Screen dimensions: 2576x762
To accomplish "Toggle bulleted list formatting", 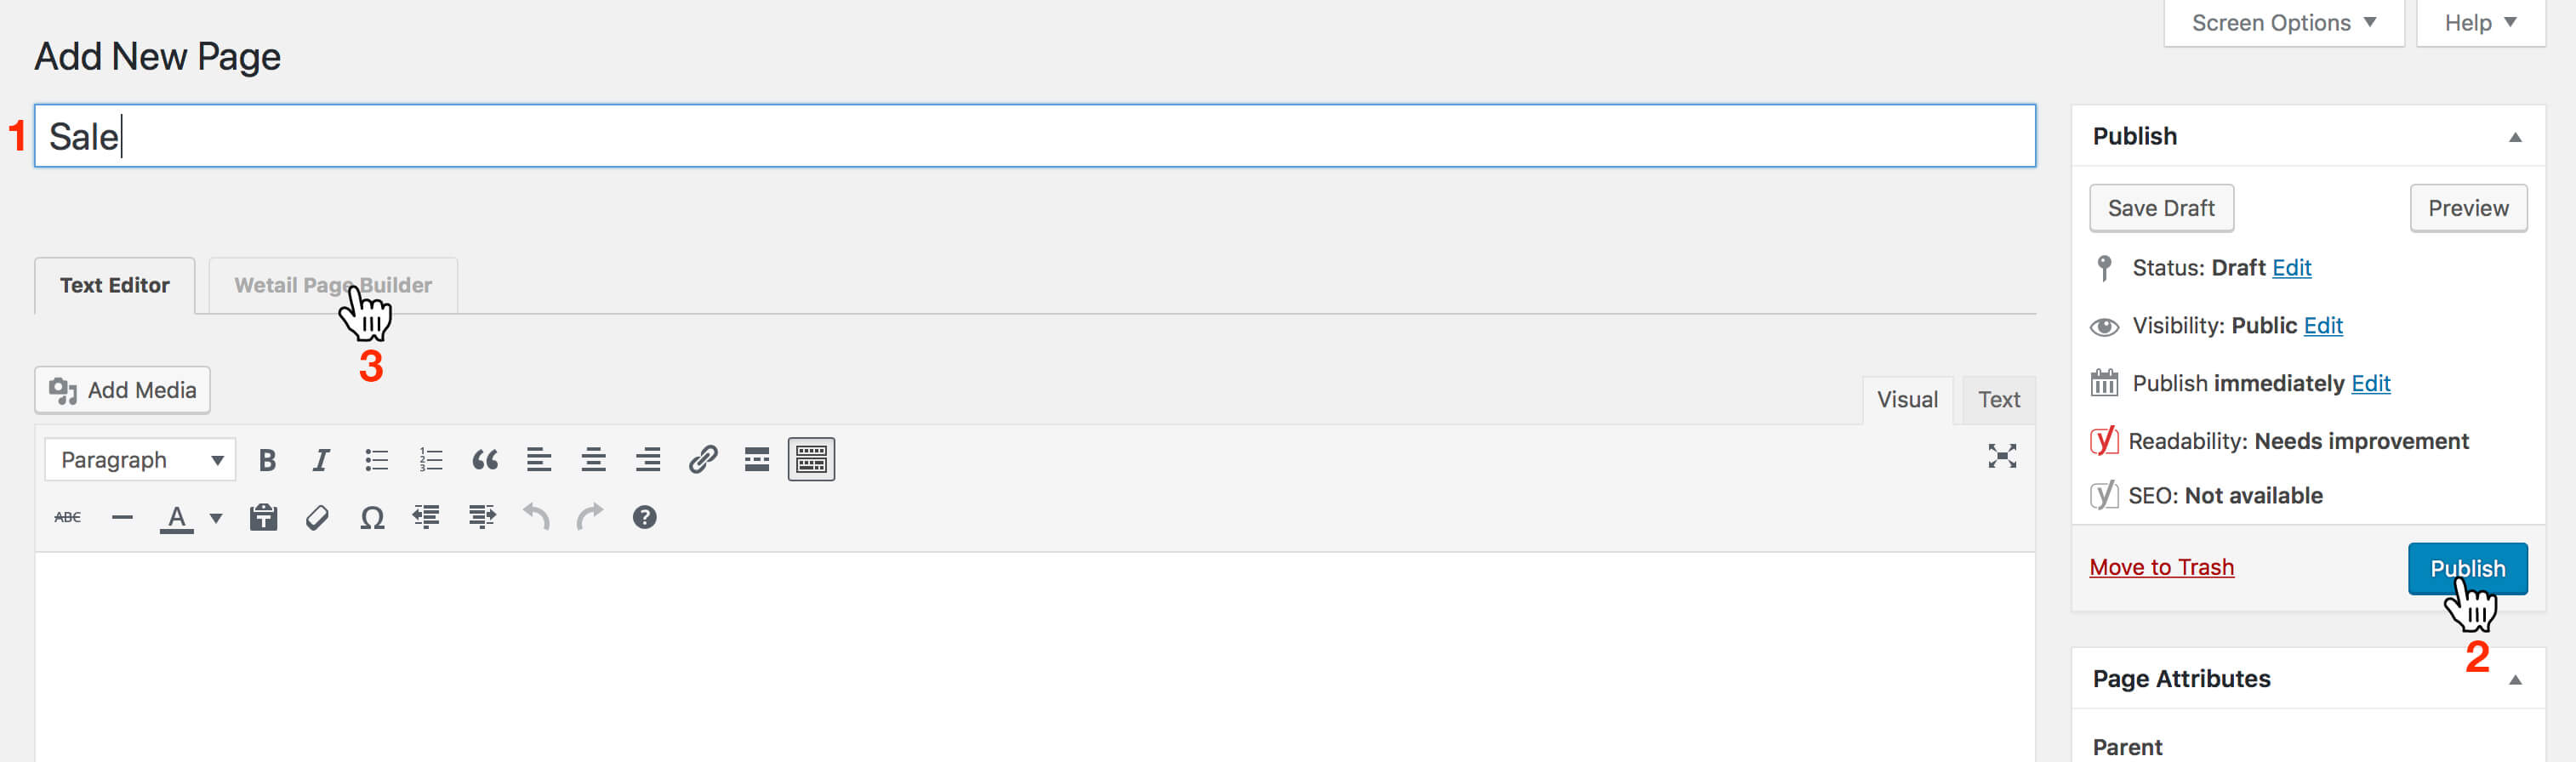I will (376, 460).
